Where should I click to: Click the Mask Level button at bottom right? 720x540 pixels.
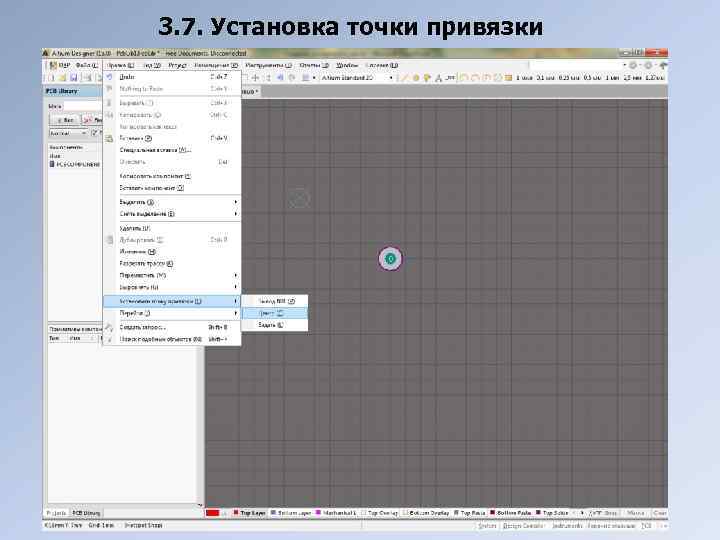click(x=636, y=513)
